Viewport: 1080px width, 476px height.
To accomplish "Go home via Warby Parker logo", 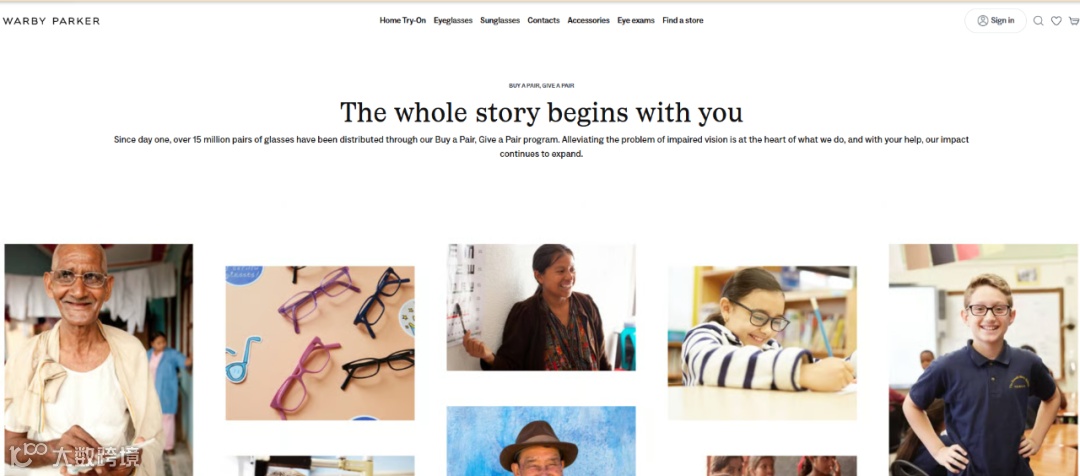I will coord(51,21).
